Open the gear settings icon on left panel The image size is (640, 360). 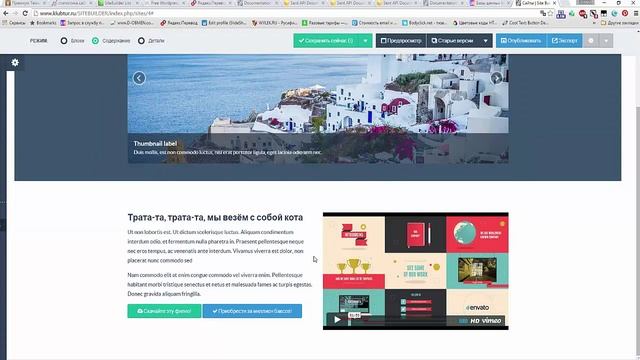(x=15, y=62)
